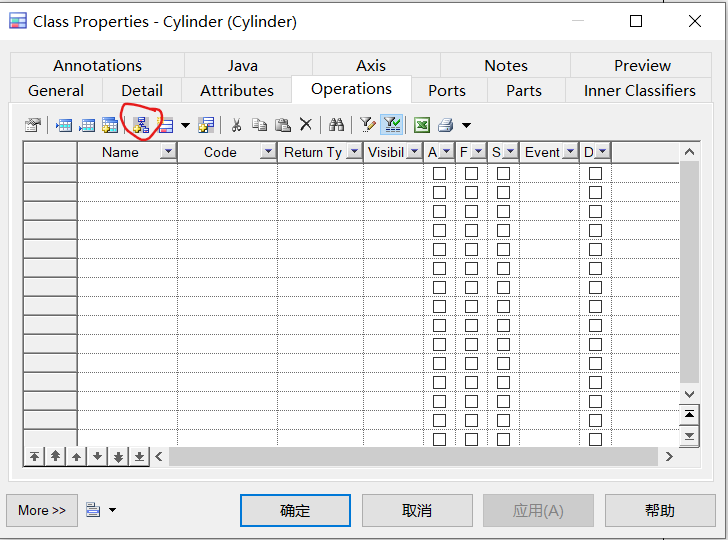
Task: Click the Delete X icon
Action: (306, 125)
